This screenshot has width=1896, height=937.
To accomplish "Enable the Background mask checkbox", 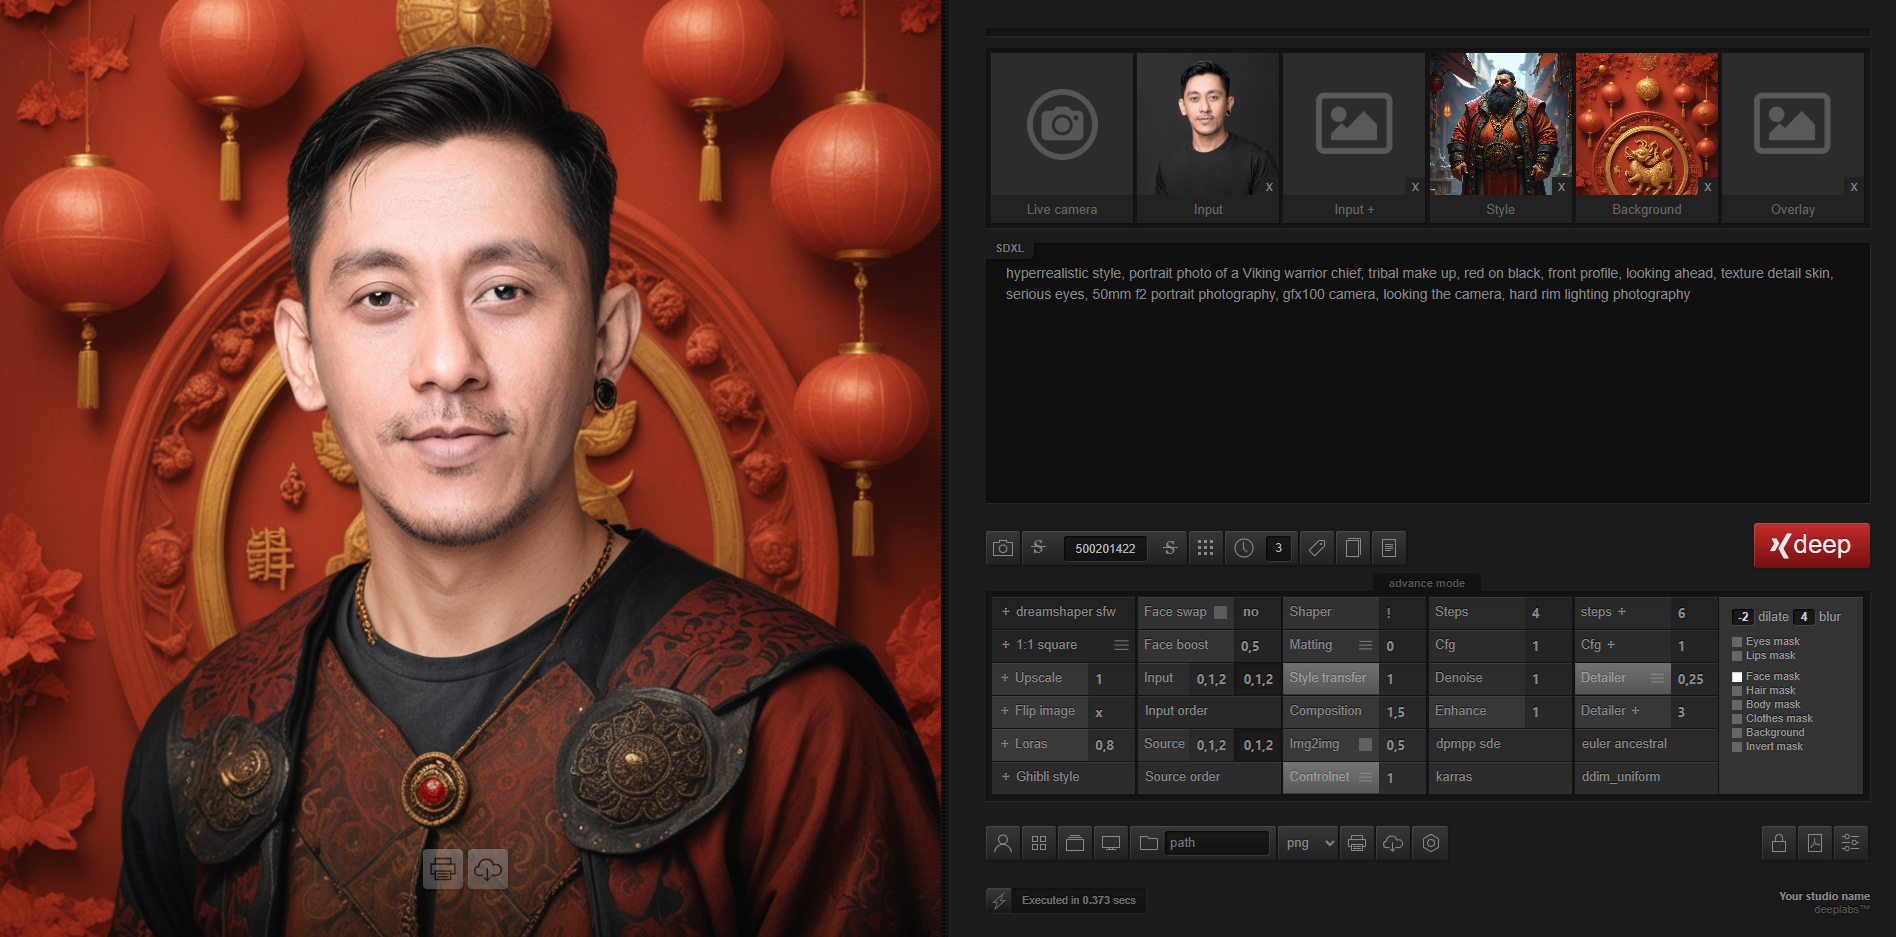I will point(1737,733).
